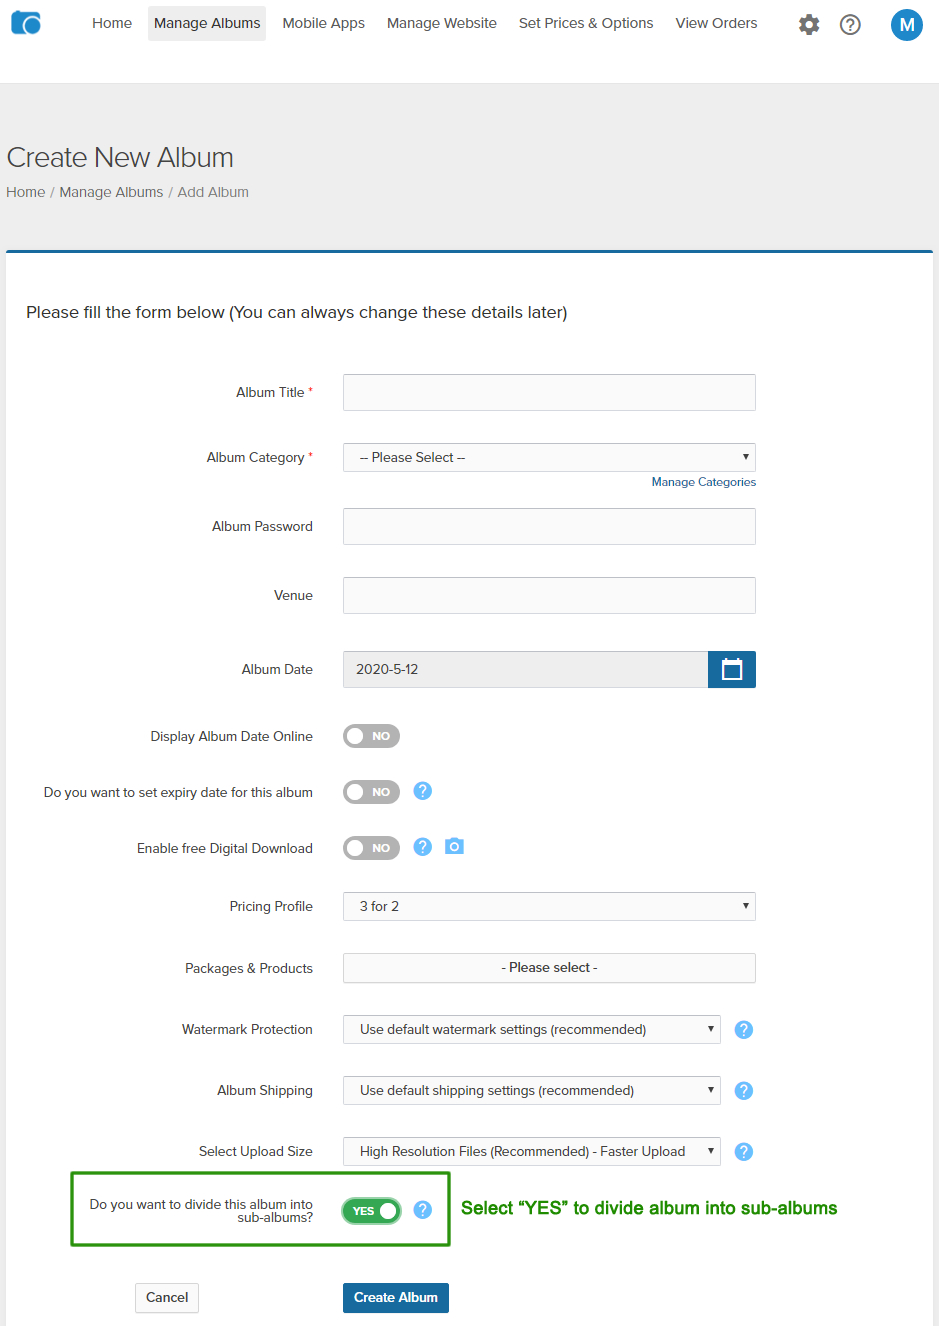Click the Album Title input field
Image resolution: width=939 pixels, height=1326 pixels.
pyautogui.click(x=549, y=392)
